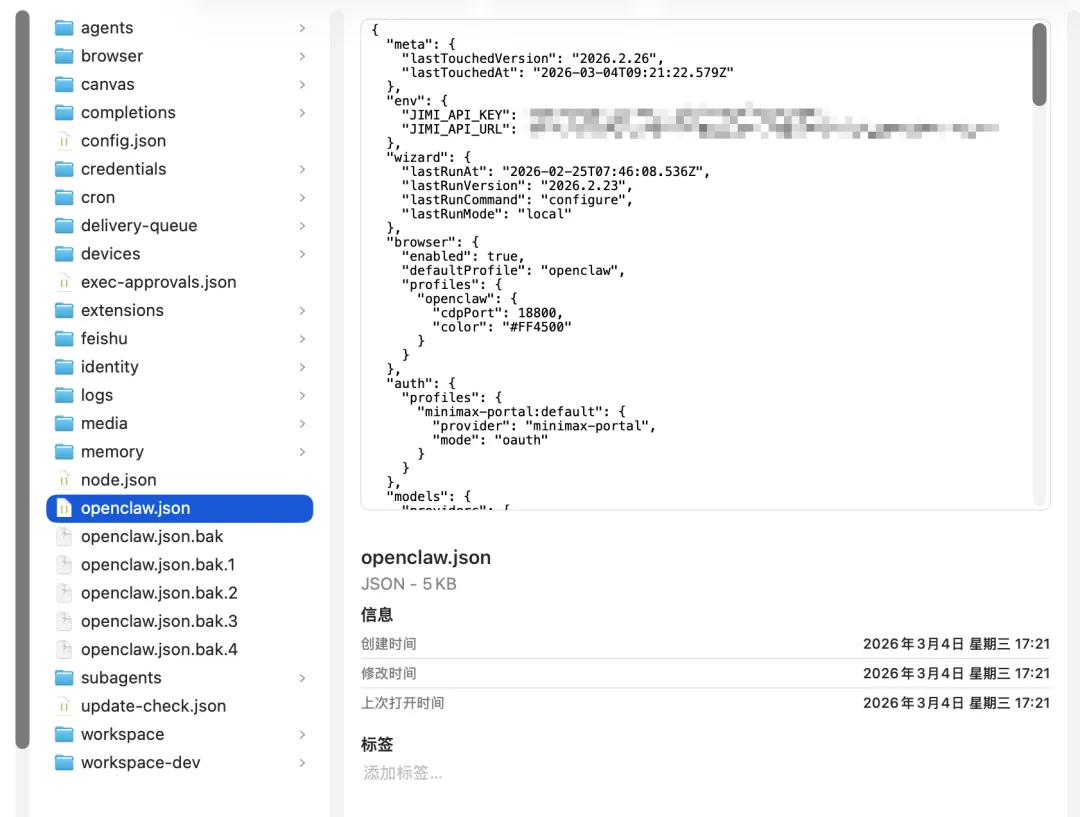Click the 添加标签 tag input field
Image resolution: width=1080 pixels, height=817 pixels.
click(403, 773)
